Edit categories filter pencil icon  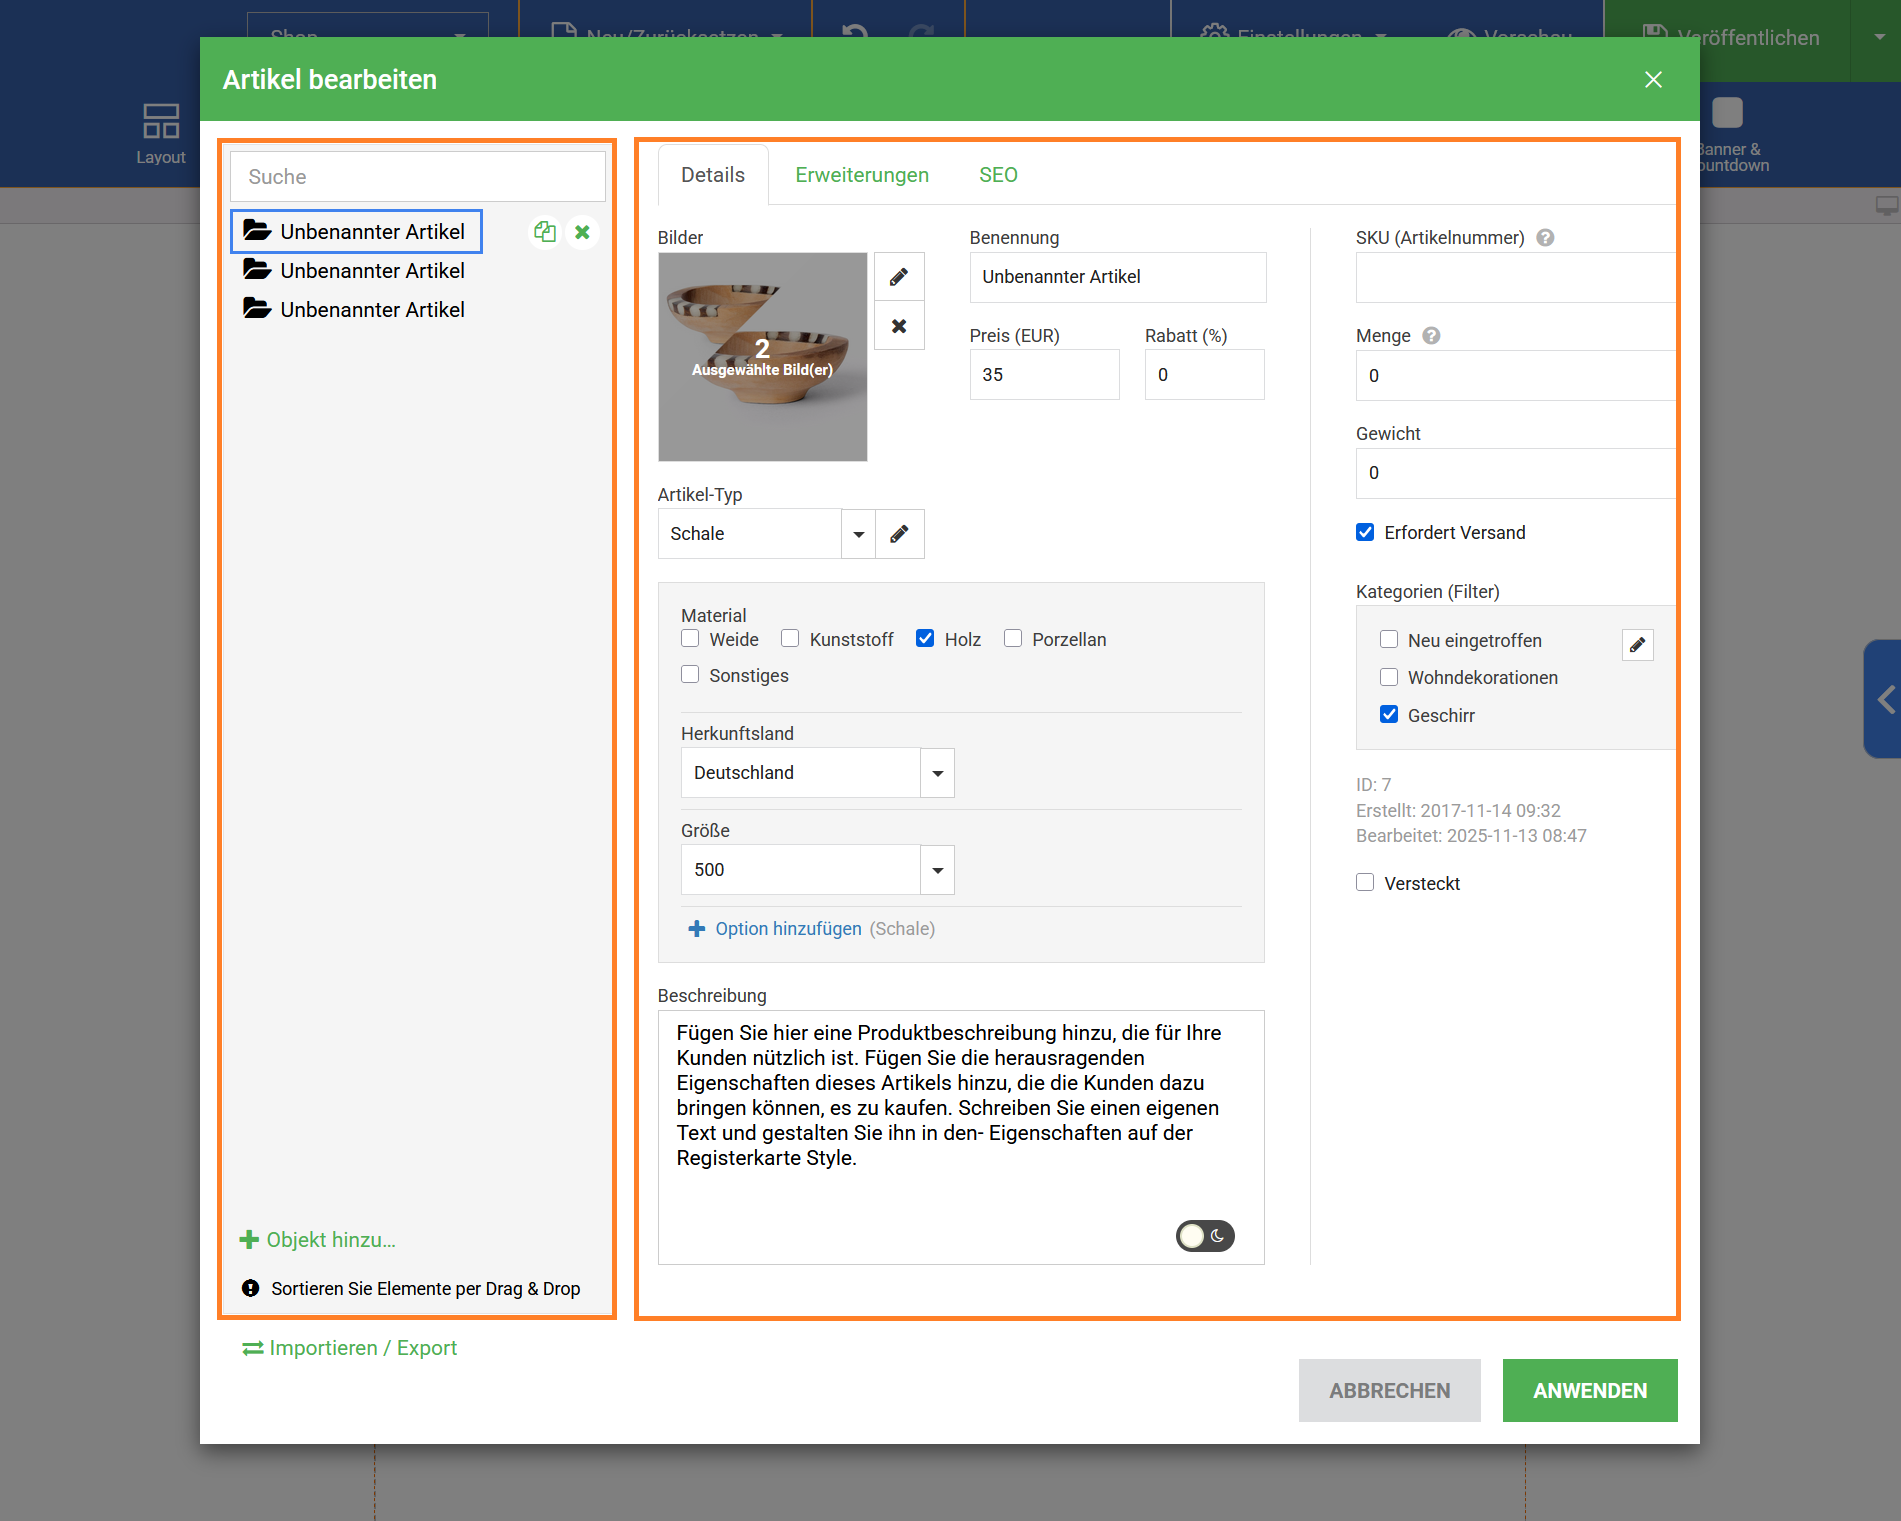coord(1637,645)
